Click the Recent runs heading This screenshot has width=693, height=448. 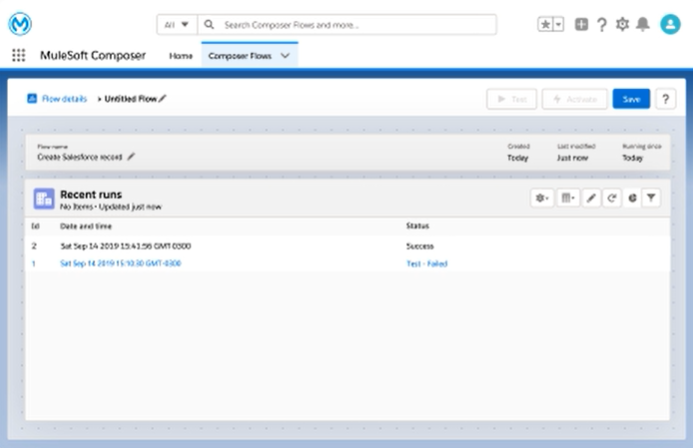[x=91, y=194]
